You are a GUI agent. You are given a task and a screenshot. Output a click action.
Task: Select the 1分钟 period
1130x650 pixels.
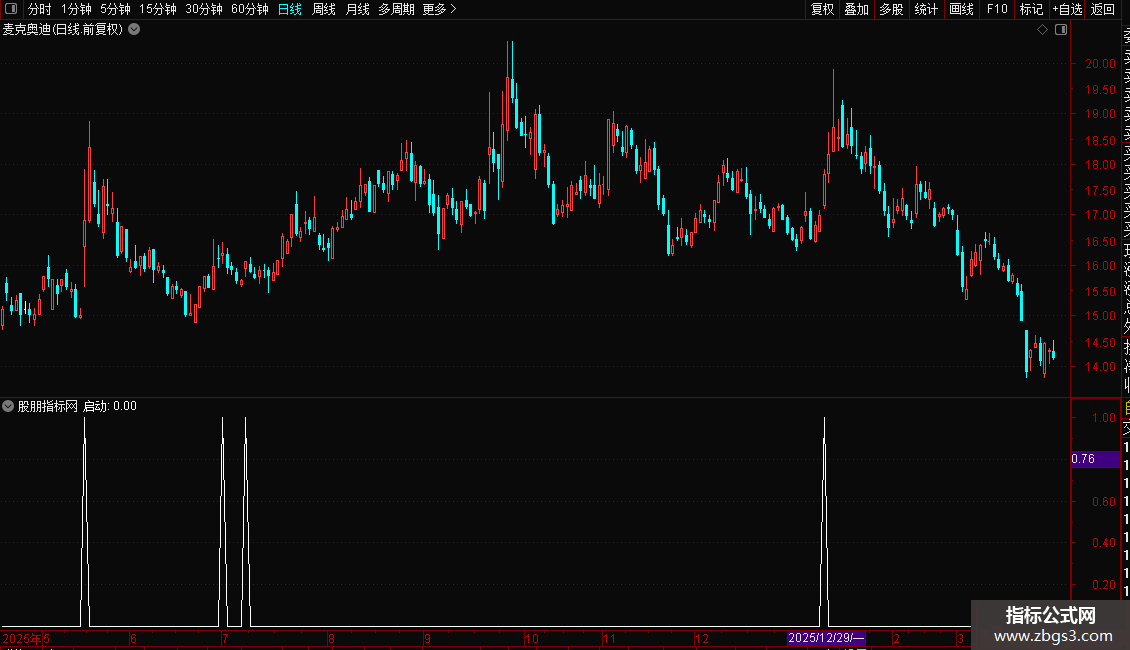tap(76, 9)
